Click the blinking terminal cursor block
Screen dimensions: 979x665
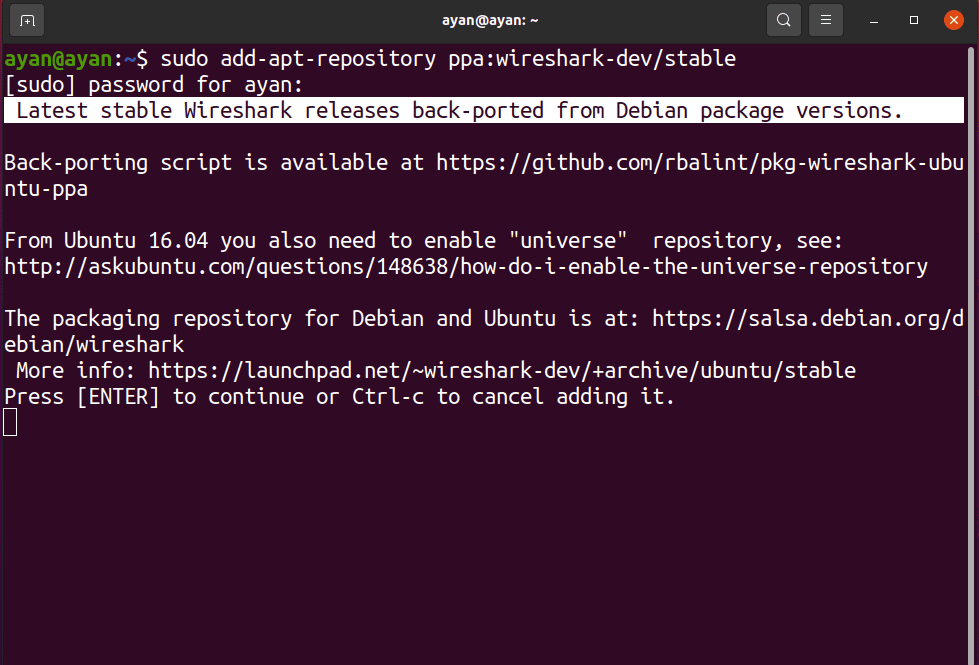click(x=10, y=421)
